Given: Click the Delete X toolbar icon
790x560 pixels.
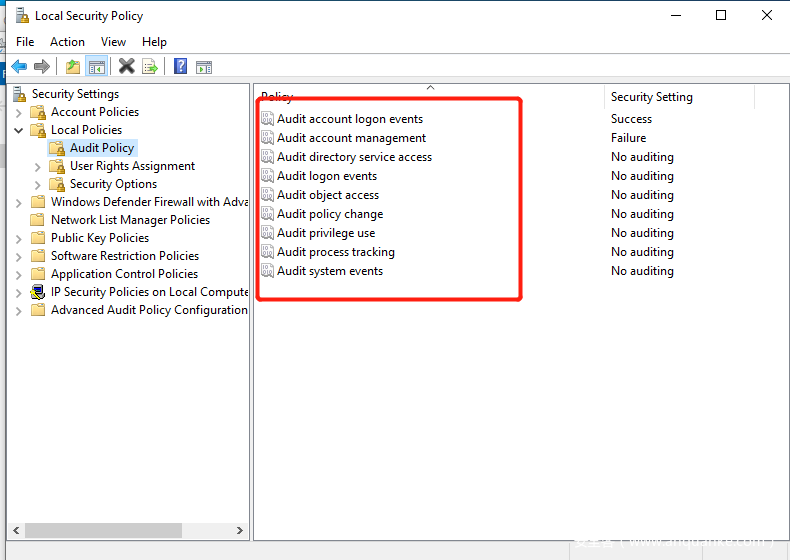Looking at the screenshot, I should [x=126, y=66].
